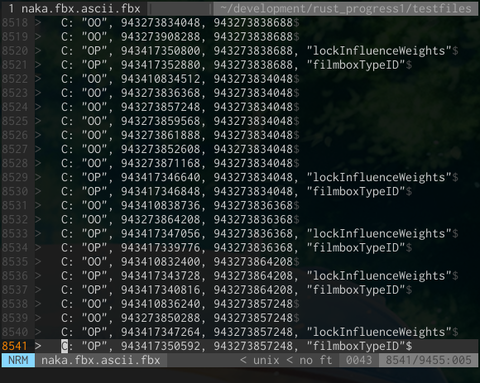Click "lockInfluenceWeights" on line 8540
Screen dimensions: 480x383
pos(379,332)
